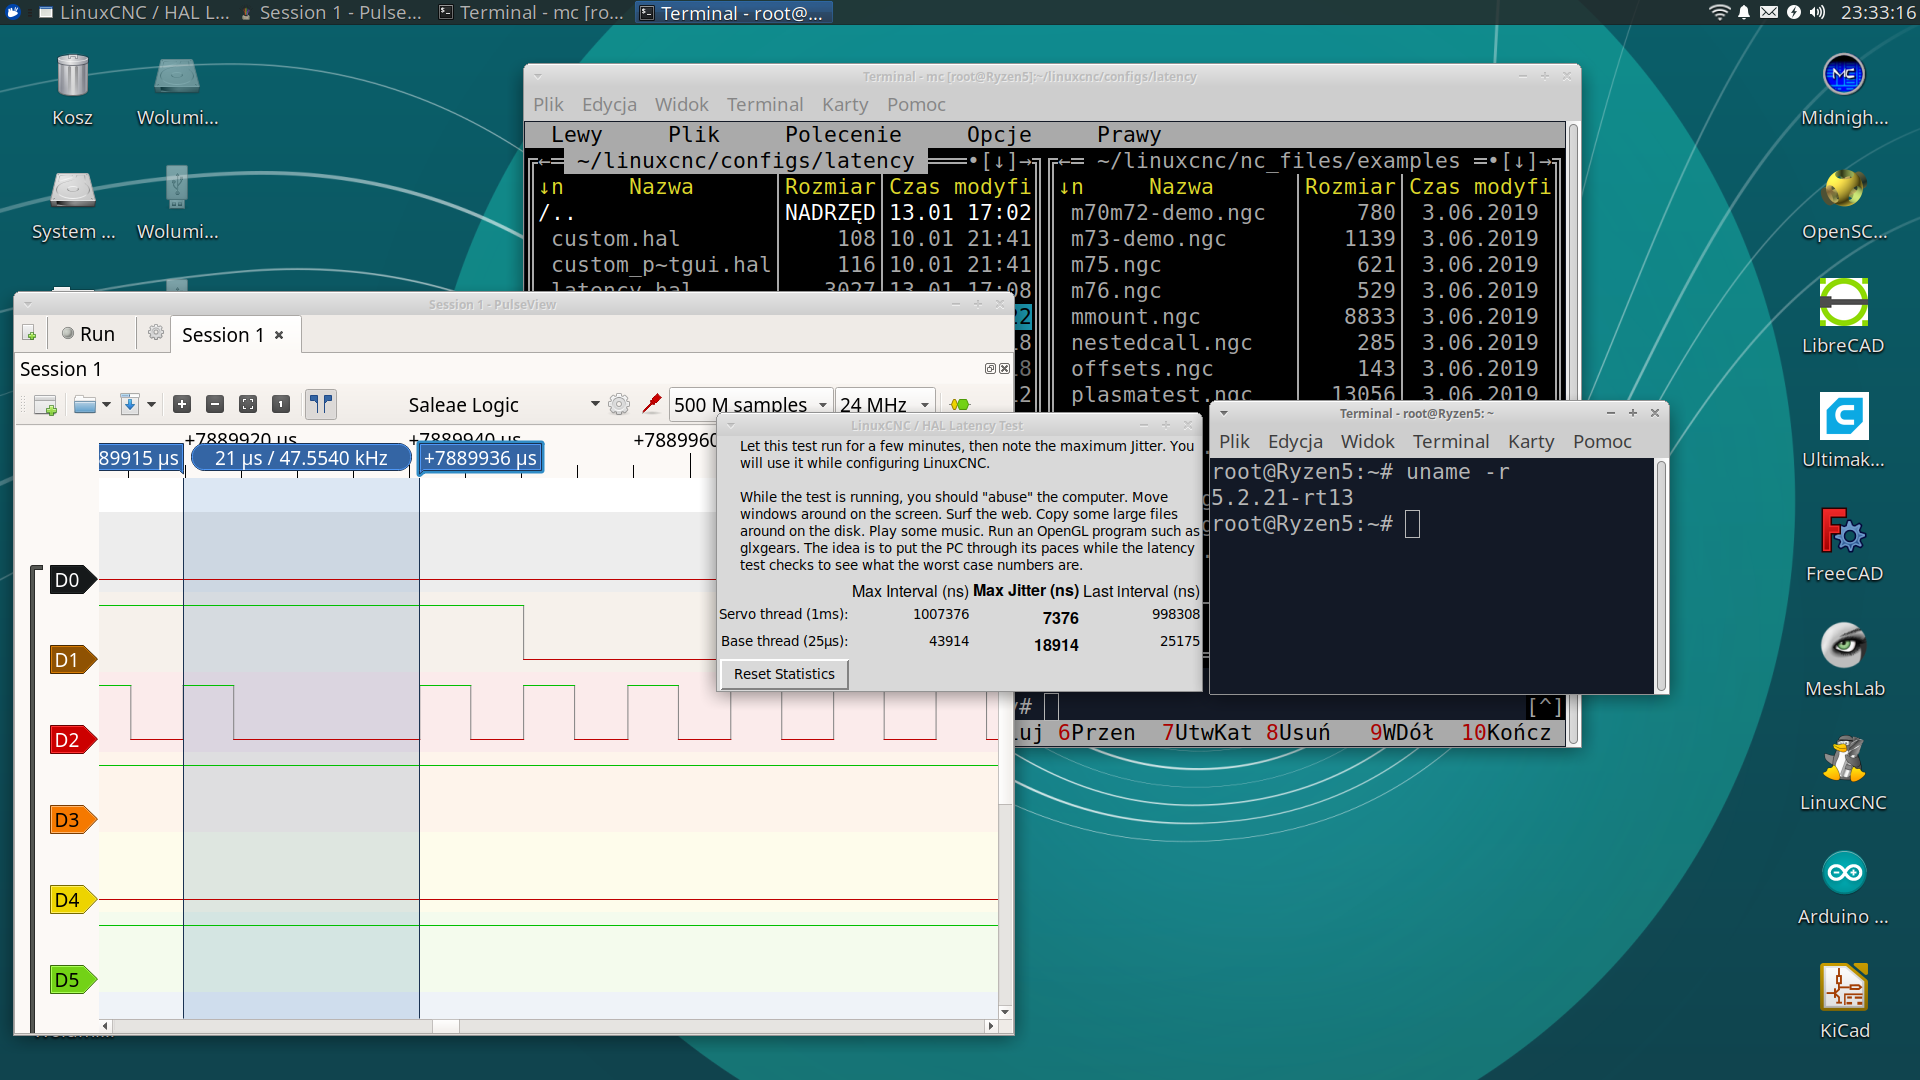Image resolution: width=1920 pixels, height=1080 pixels.
Task: Zoom one-to-one in PulseView
Action: point(281,404)
